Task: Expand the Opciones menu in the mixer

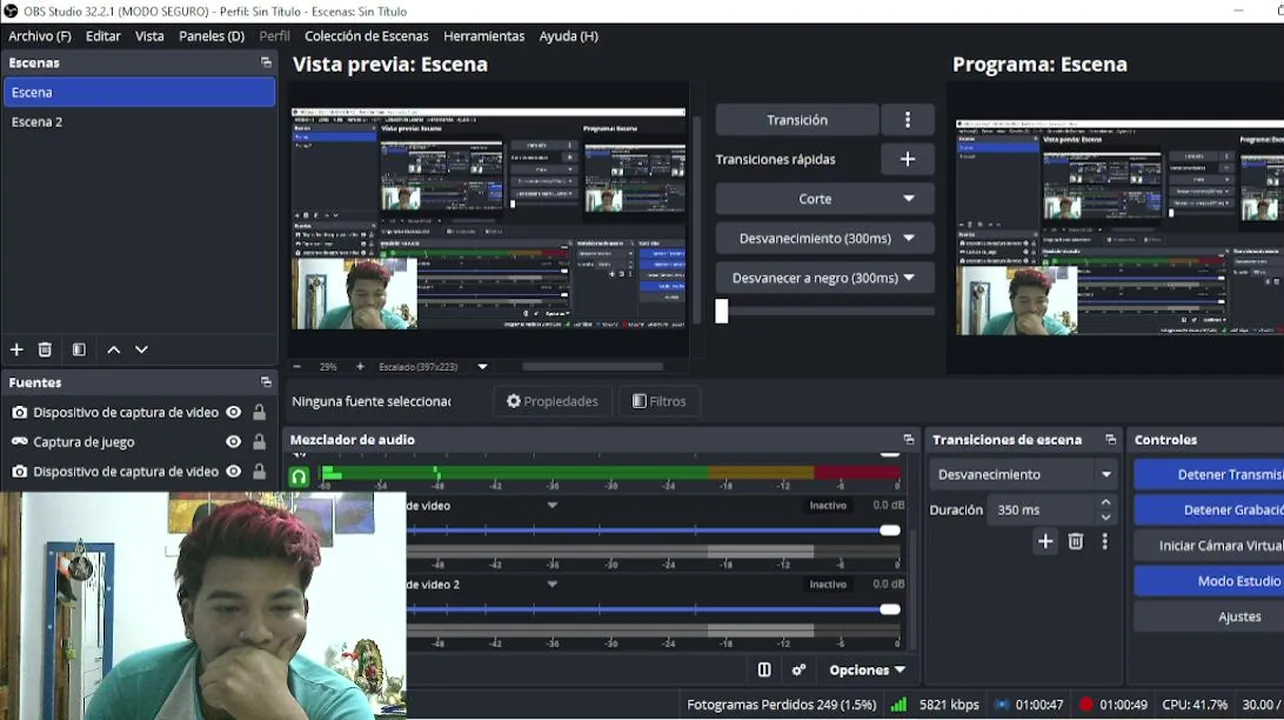Action: [x=867, y=670]
